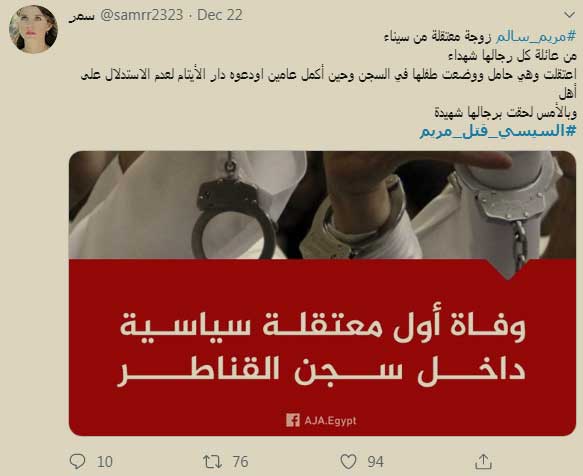Click the @samrr2323 username handle
Image resolution: width=583 pixels, height=476 pixels.
point(142,15)
